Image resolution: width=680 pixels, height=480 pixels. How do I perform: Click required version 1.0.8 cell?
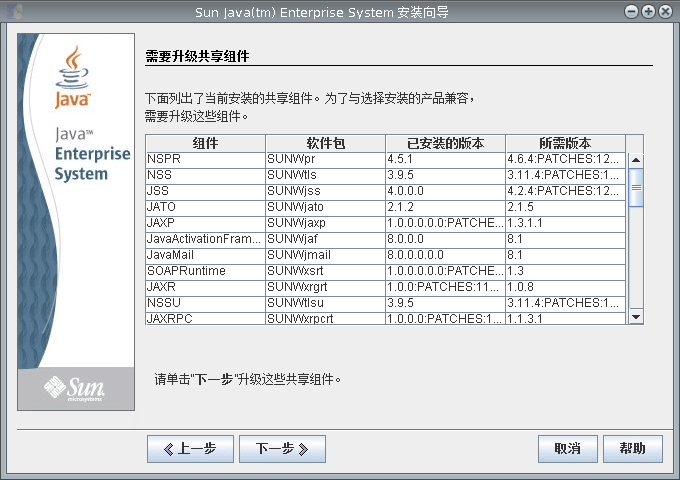point(566,287)
